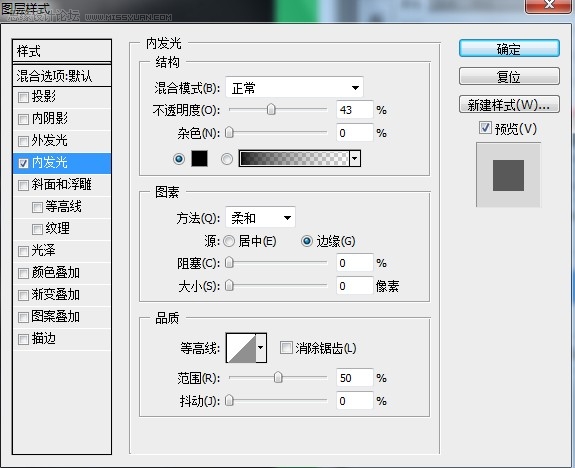The height and width of the screenshot is (468, 575).
Task: Open the gradient picker dropdown arrow
Action: coord(355,158)
